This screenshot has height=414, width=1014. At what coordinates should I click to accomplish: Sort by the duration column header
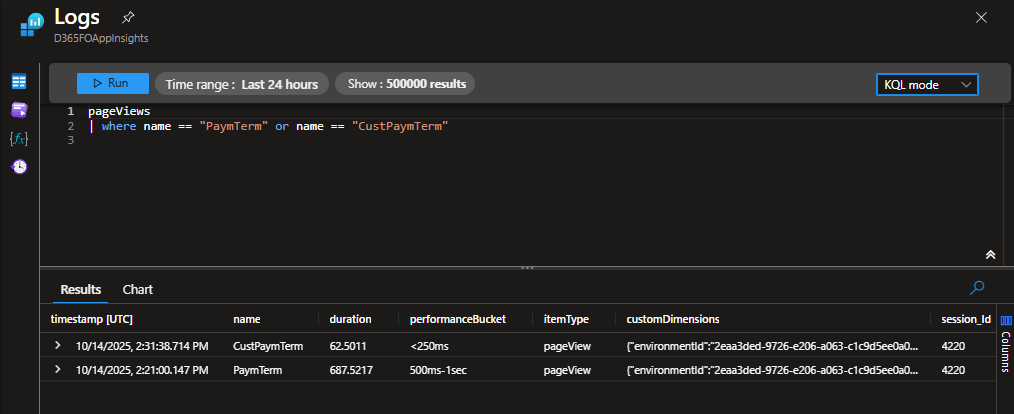pos(351,319)
